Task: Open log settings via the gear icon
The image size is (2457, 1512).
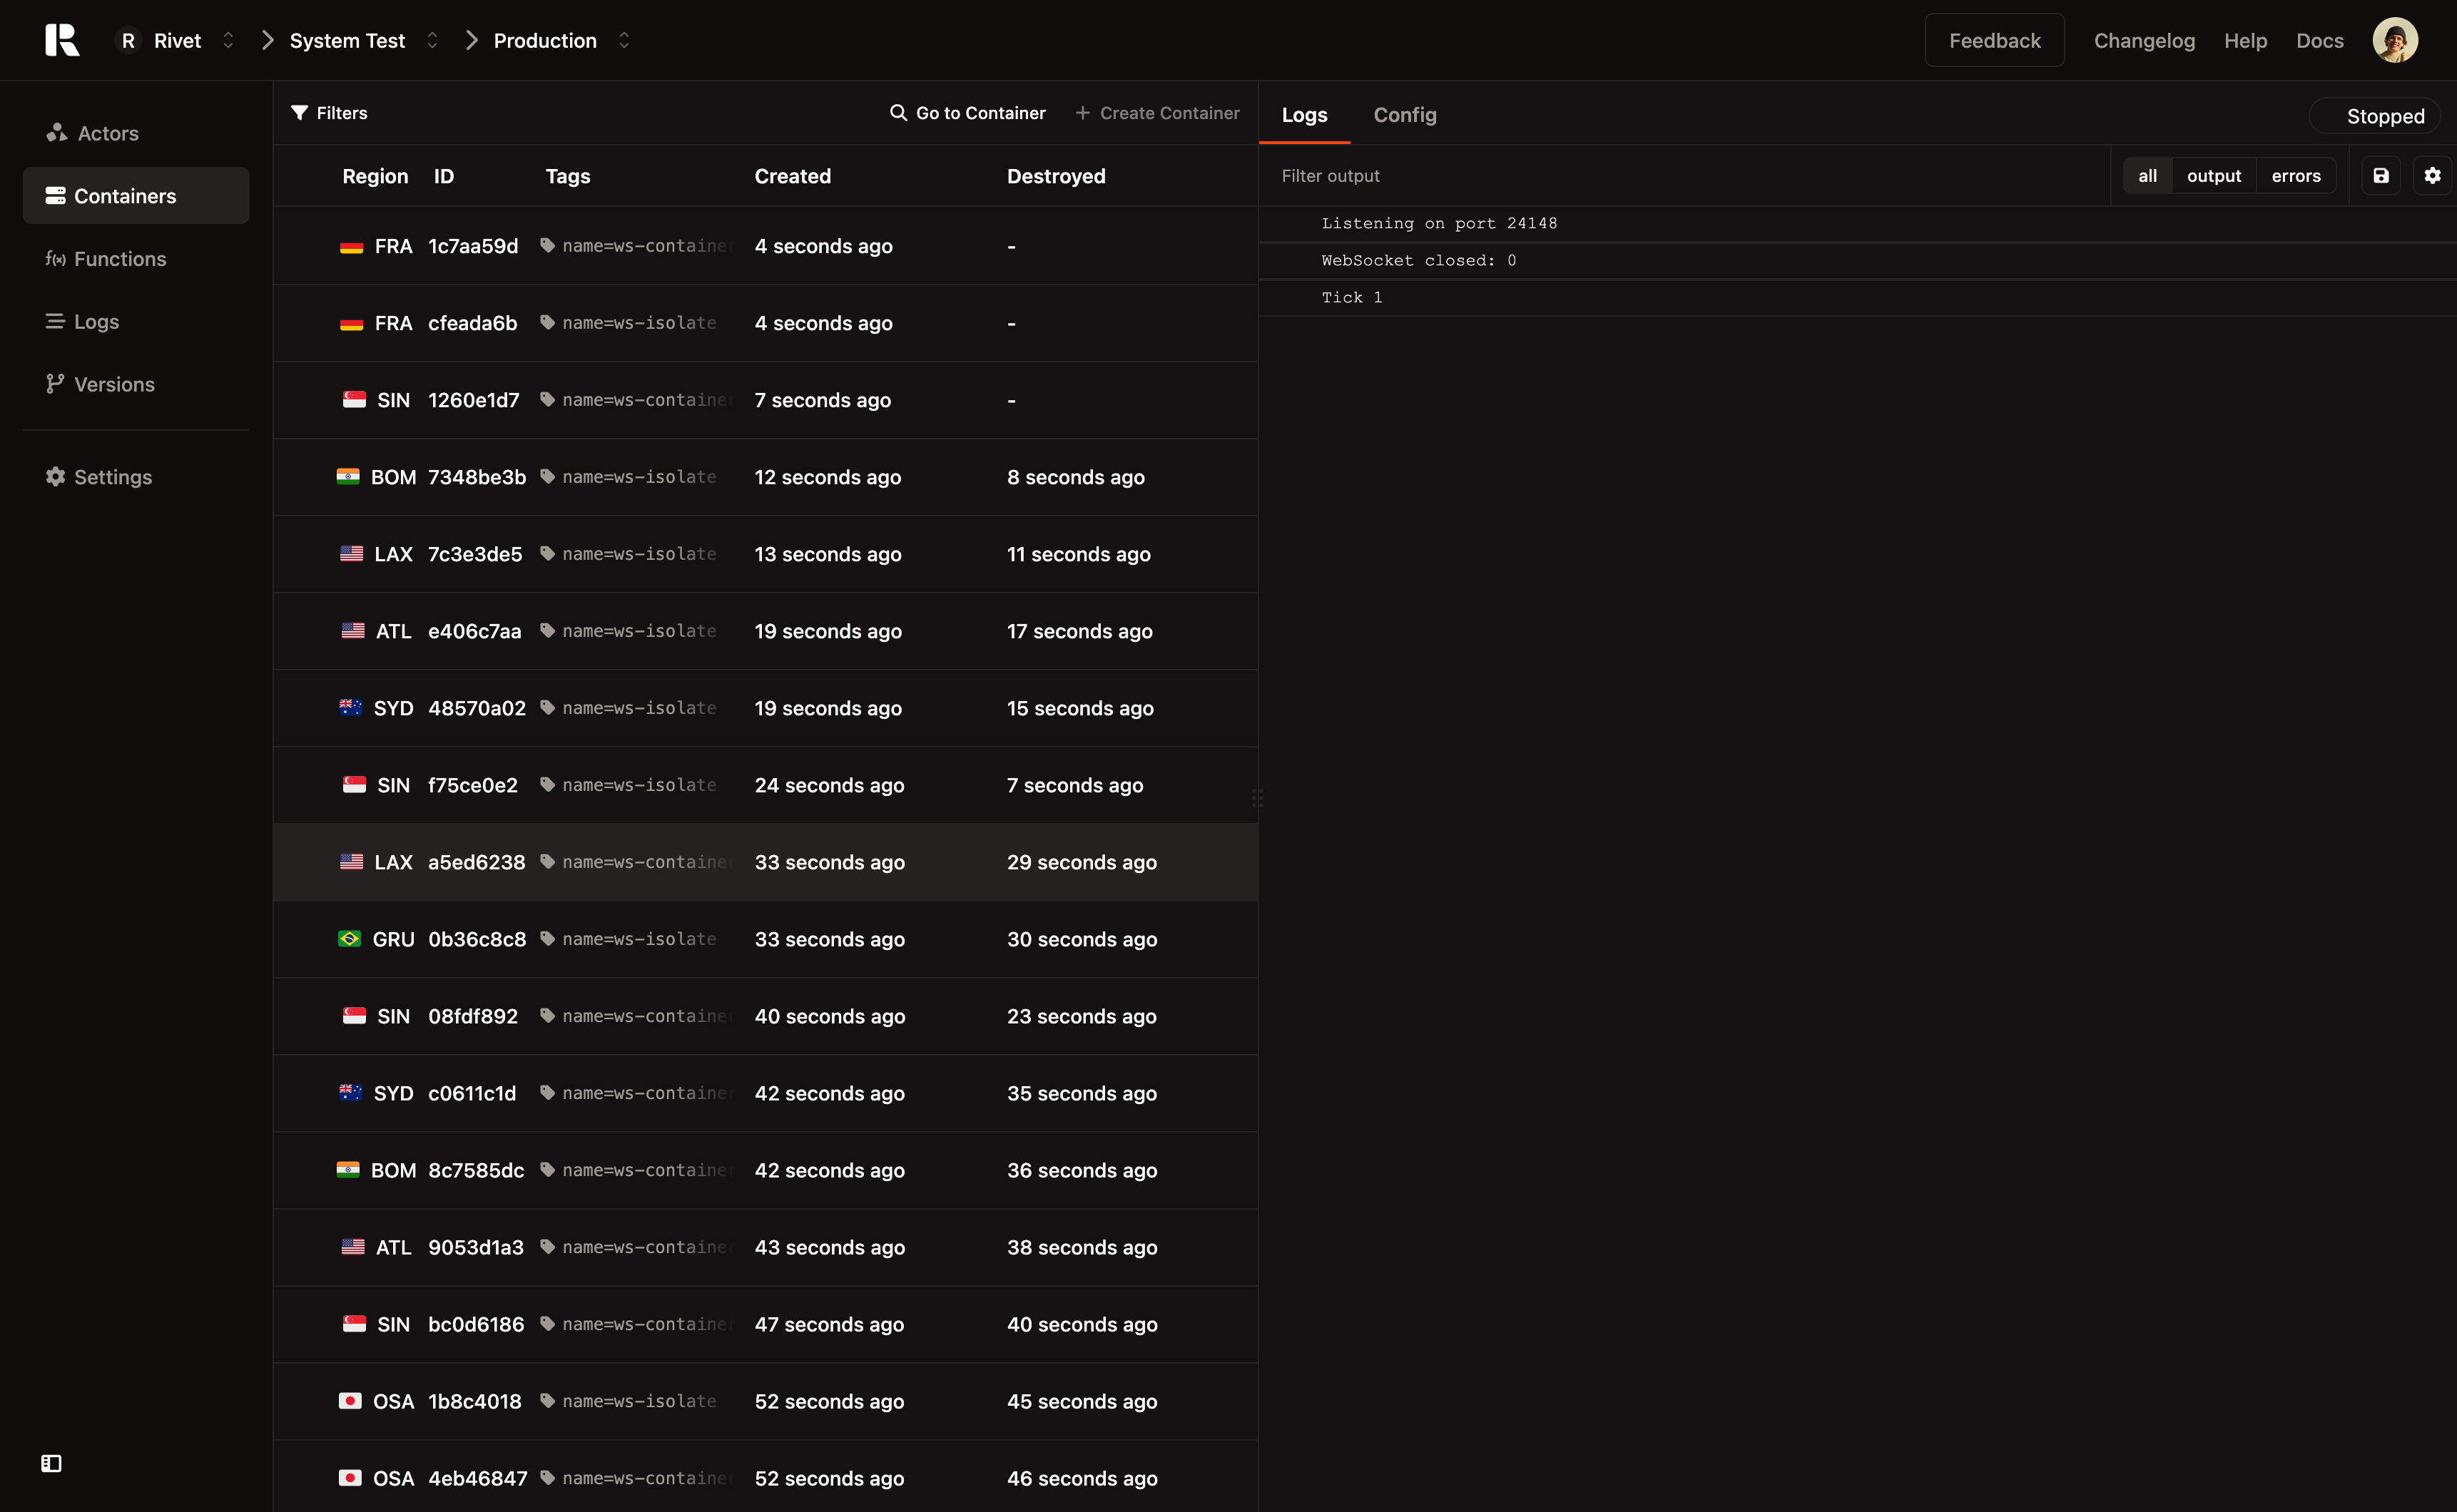Action: [x=2433, y=175]
